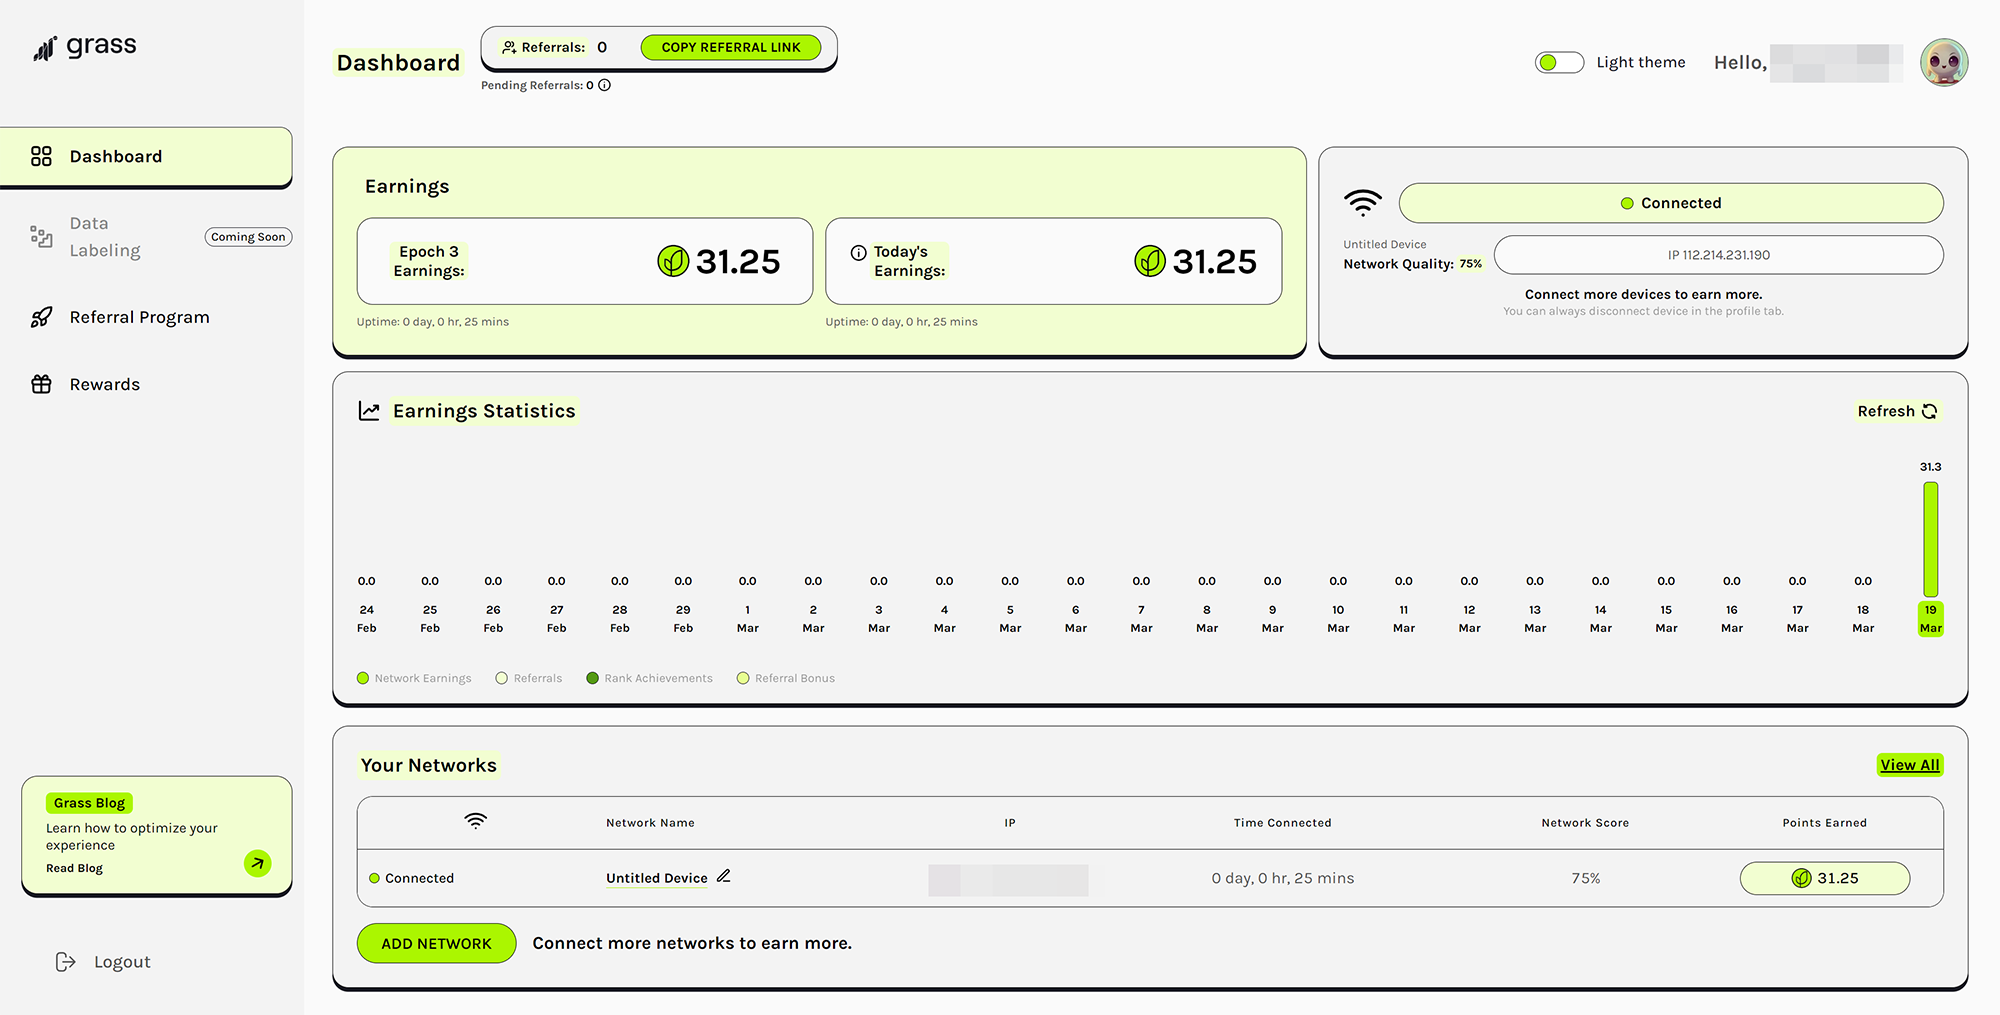Click Today's Earnings info icon
2000x1015 pixels.
[x=858, y=253]
